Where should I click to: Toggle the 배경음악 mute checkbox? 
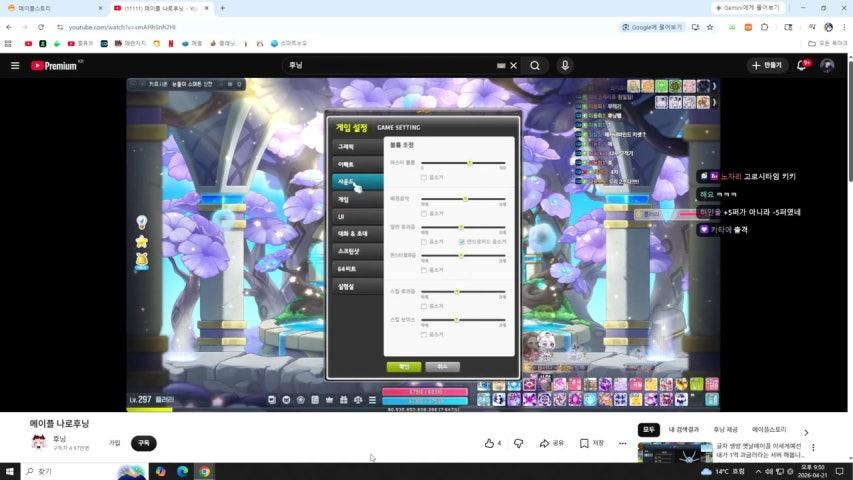coord(424,213)
